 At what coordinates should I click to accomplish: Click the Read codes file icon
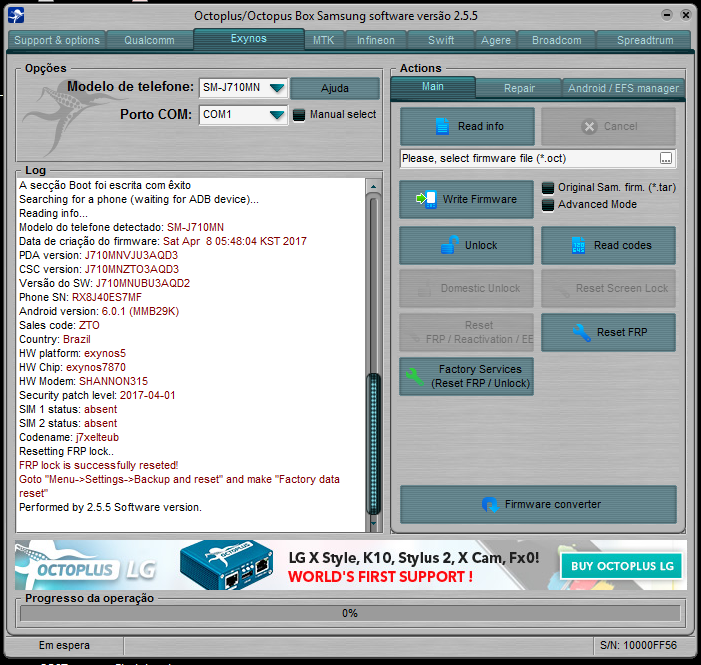pyautogui.click(x=579, y=245)
